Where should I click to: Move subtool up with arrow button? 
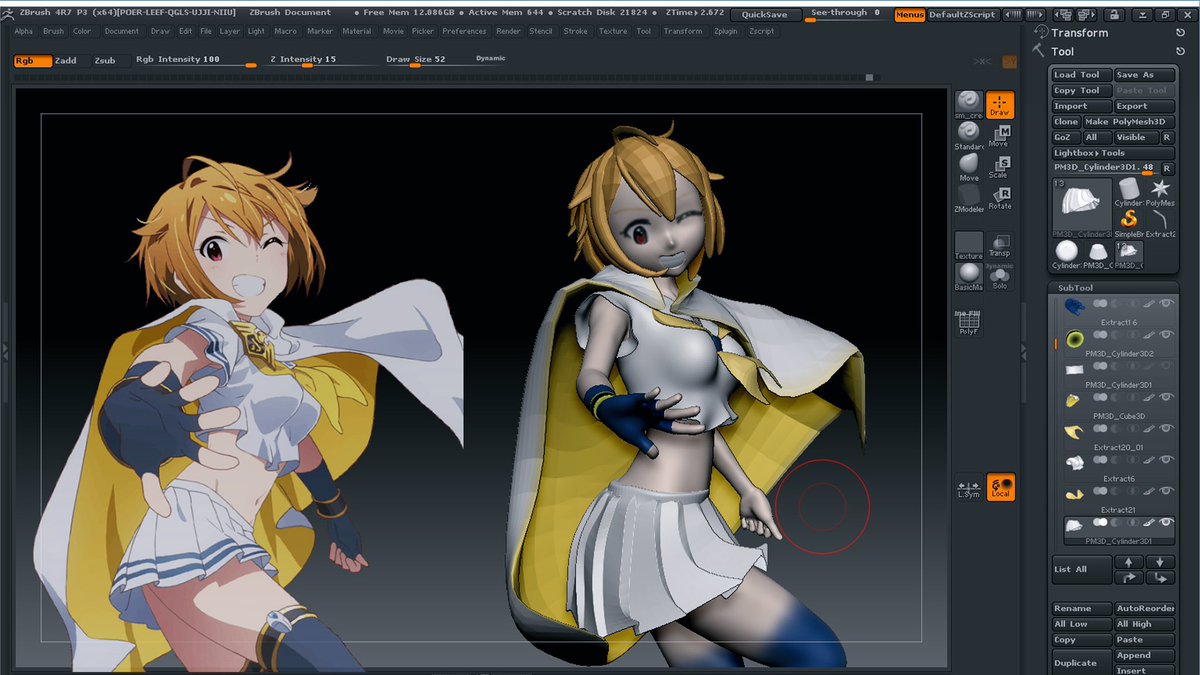point(1129,562)
